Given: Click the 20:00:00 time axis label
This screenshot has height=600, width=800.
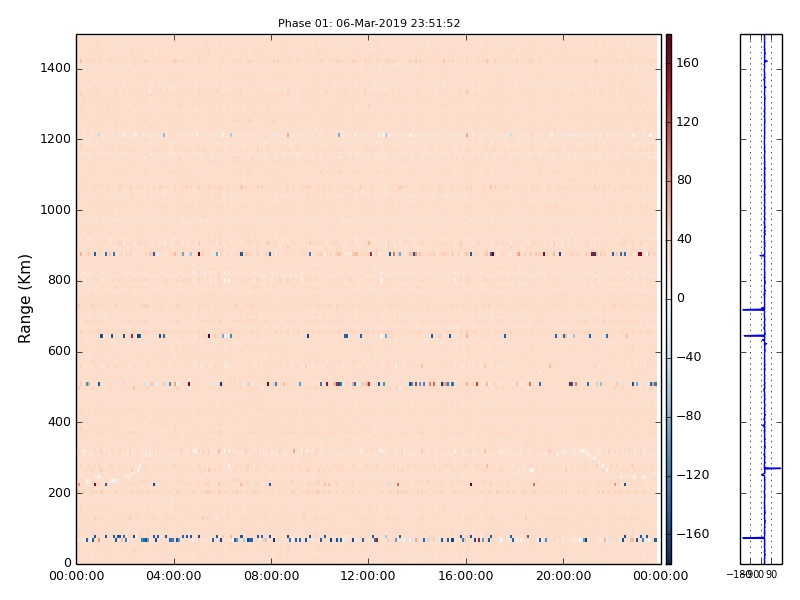Looking at the screenshot, I should pyautogui.click(x=563, y=577).
